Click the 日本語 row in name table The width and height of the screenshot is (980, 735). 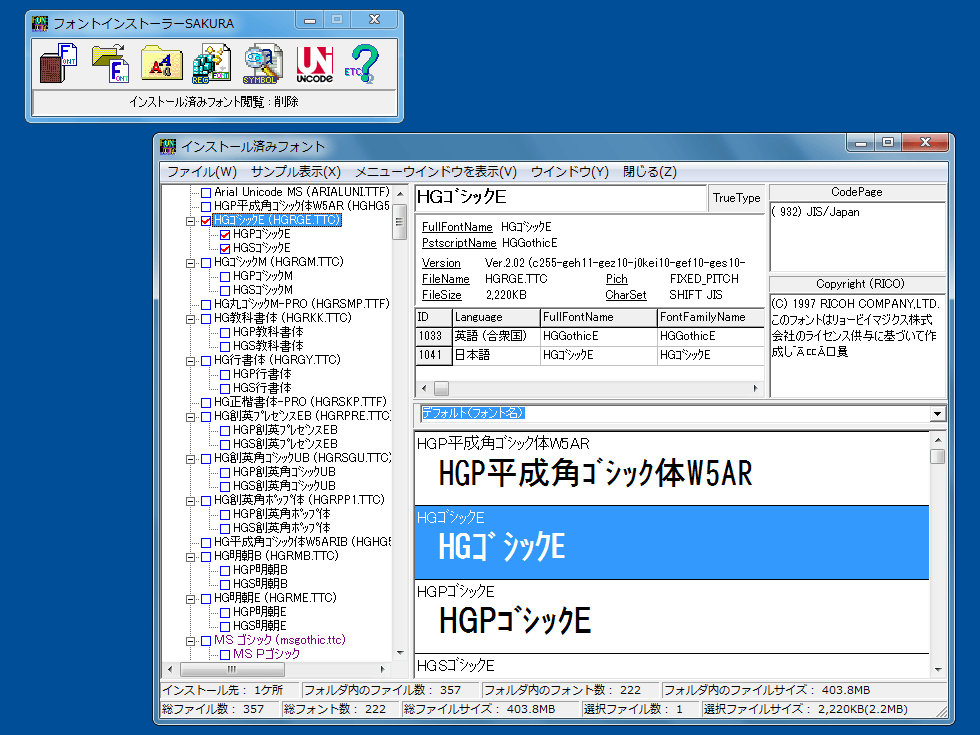pyautogui.click(x=589, y=355)
